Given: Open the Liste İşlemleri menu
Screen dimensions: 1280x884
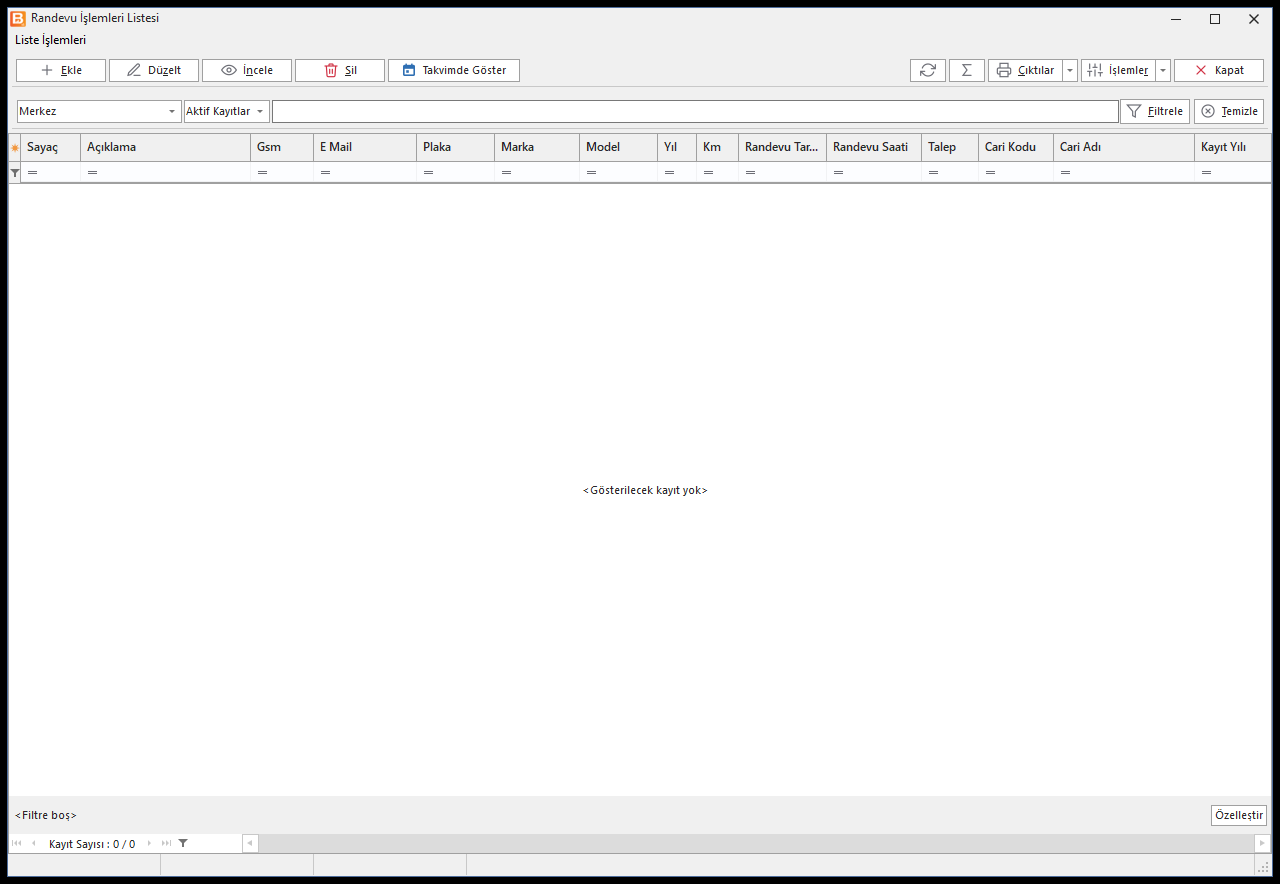Looking at the screenshot, I should tap(51, 40).
